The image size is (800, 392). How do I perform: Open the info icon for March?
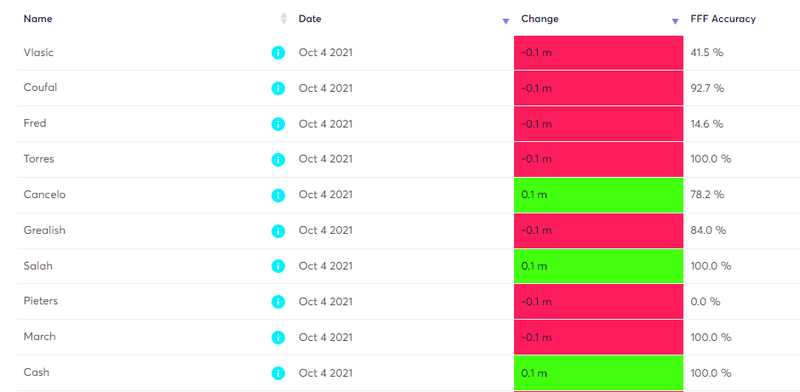click(278, 337)
